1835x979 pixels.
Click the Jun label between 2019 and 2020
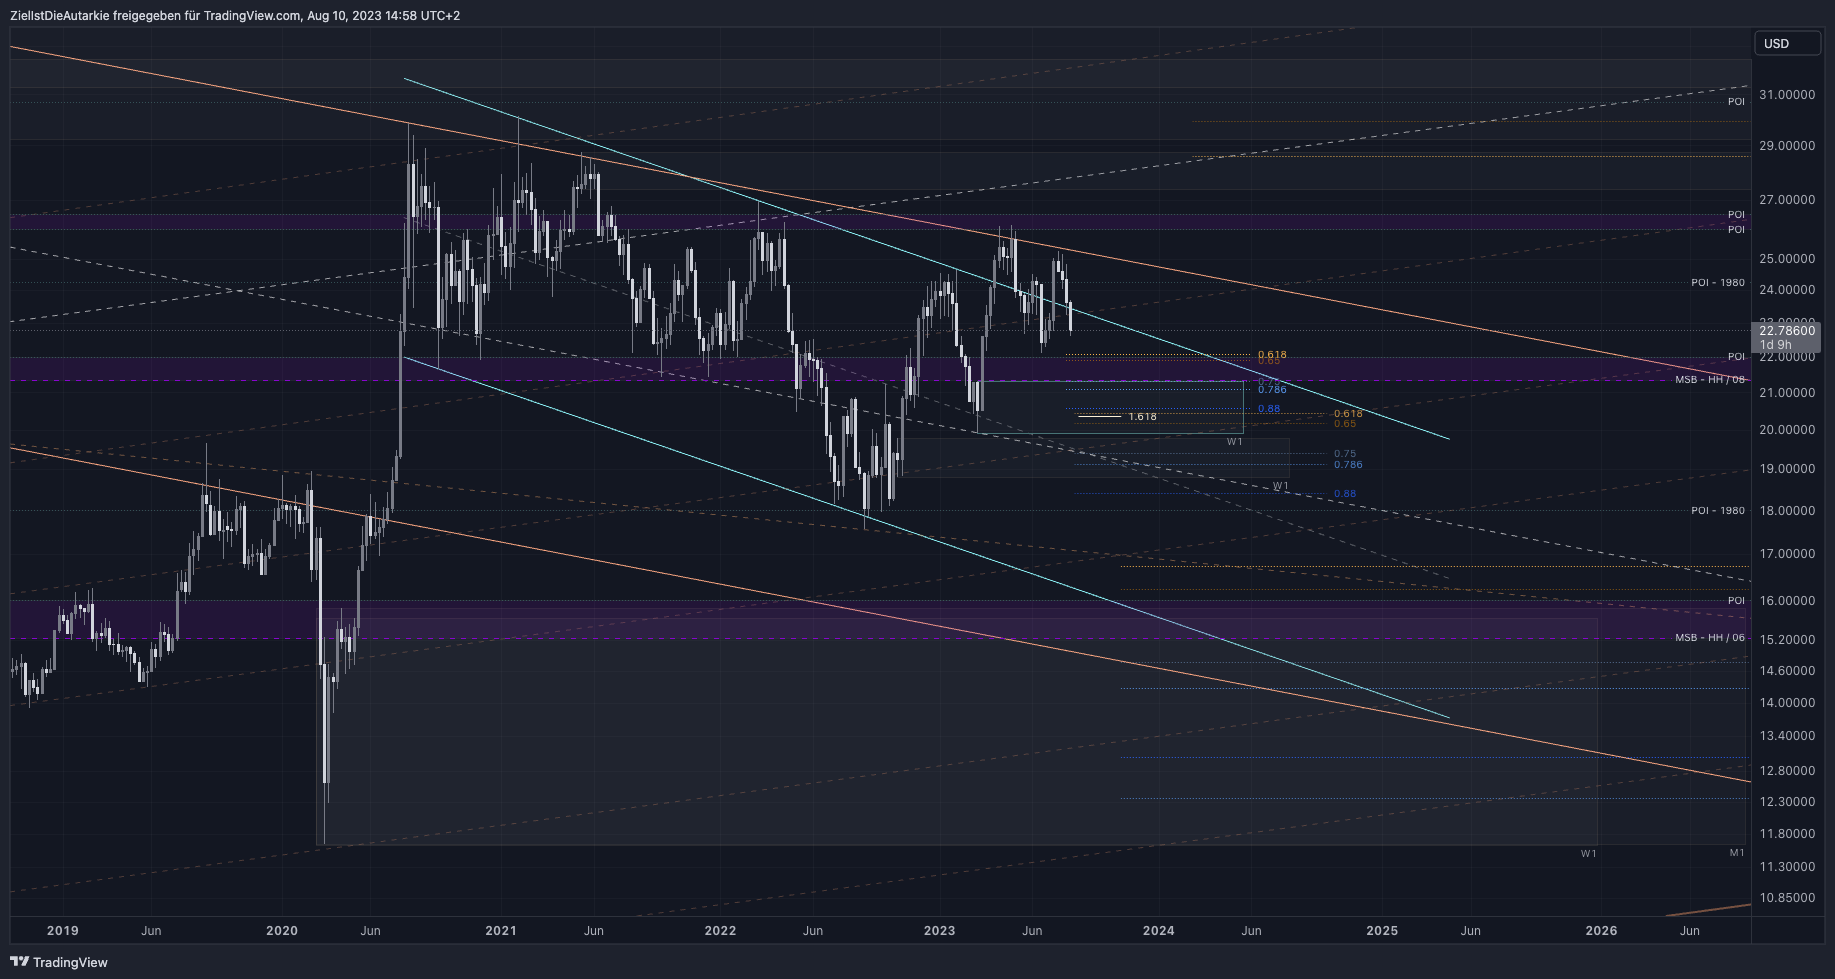(151, 931)
